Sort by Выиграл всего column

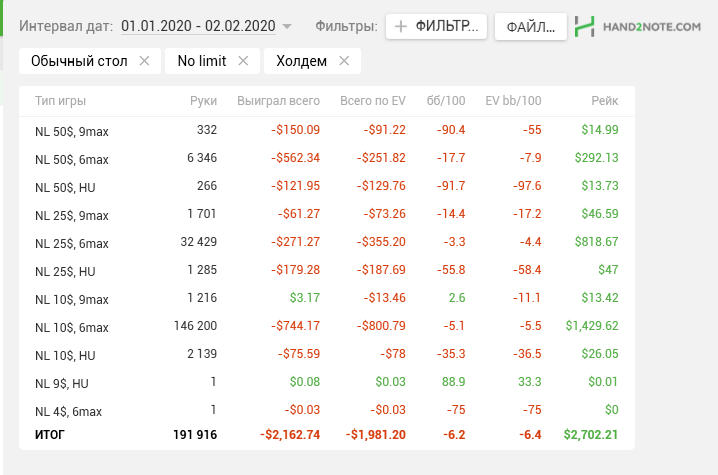pyautogui.click(x=278, y=101)
